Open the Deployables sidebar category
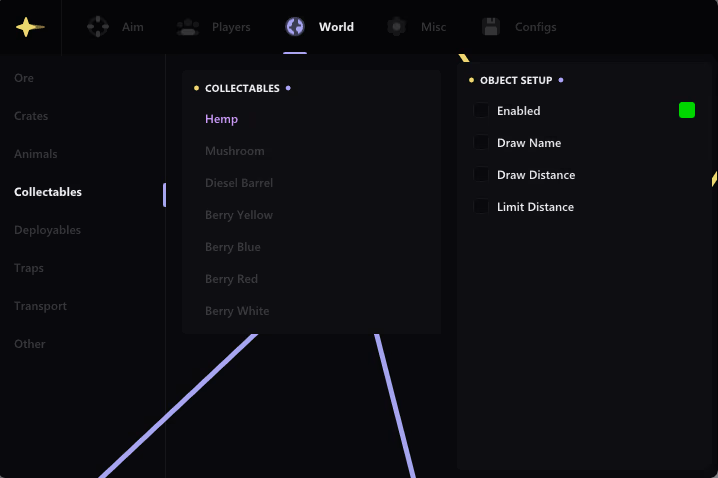Image resolution: width=718 pixels, height=478 pixels. 48,230
